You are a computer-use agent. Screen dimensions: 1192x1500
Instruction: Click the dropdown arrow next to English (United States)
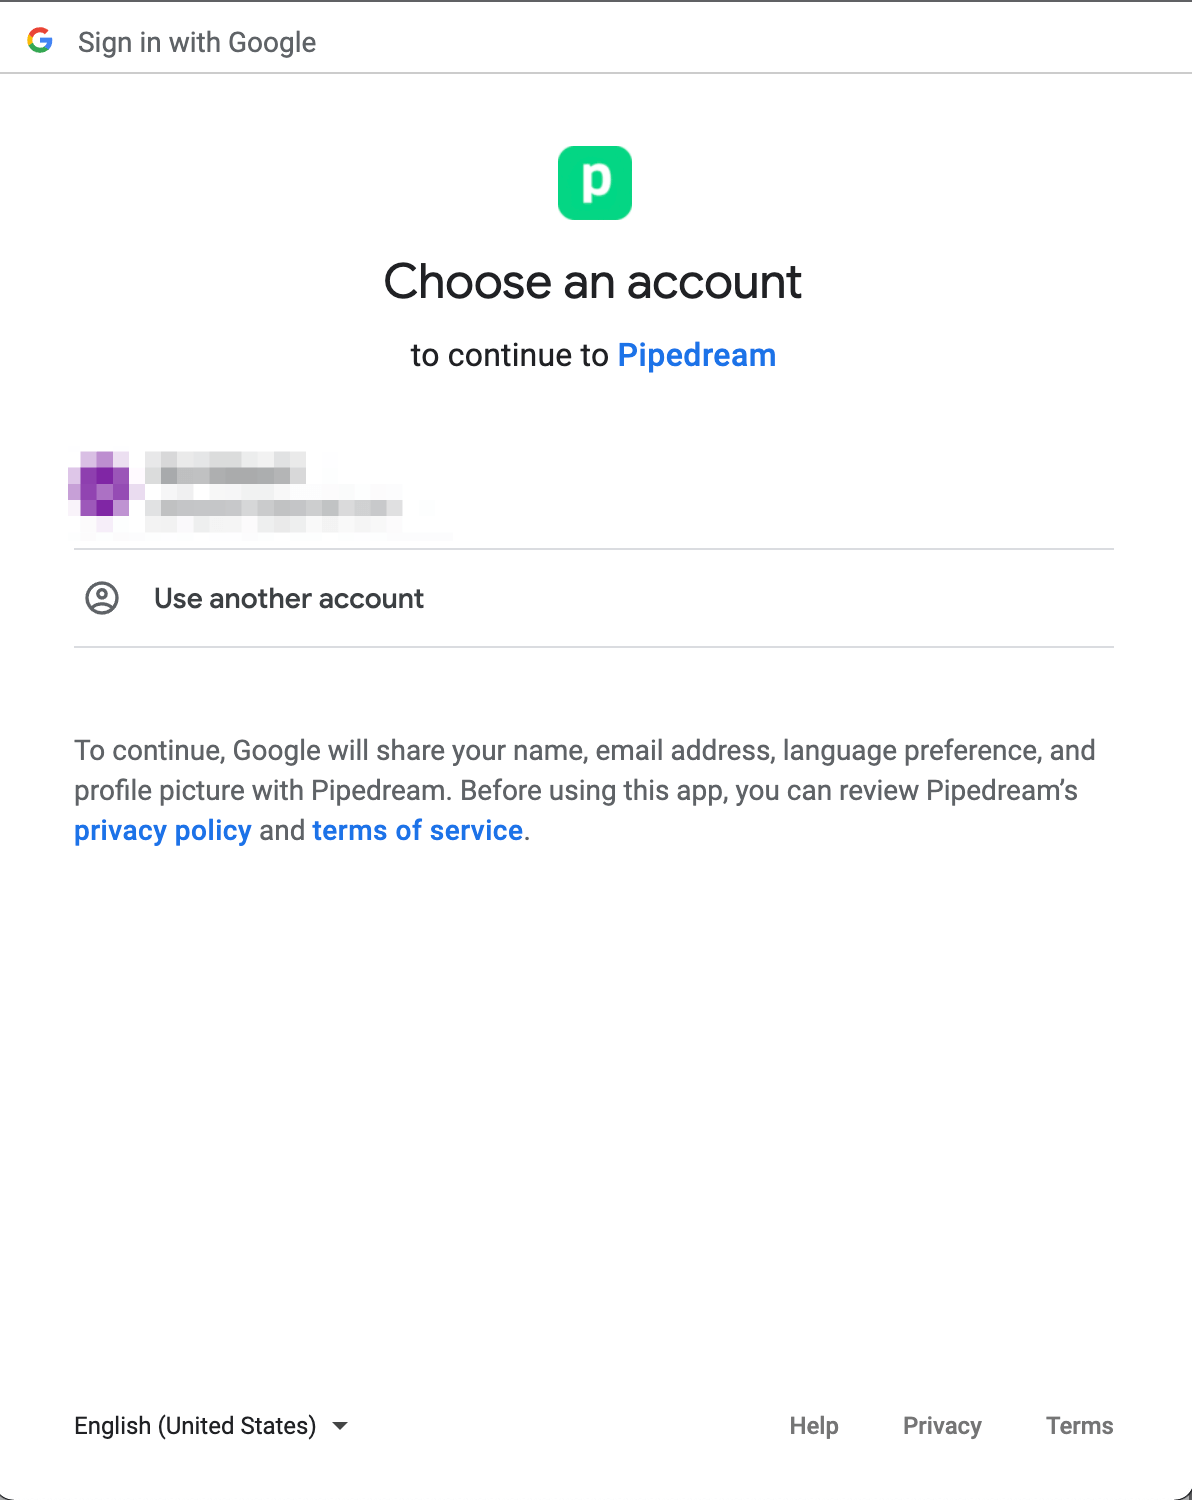[340, 1425]
